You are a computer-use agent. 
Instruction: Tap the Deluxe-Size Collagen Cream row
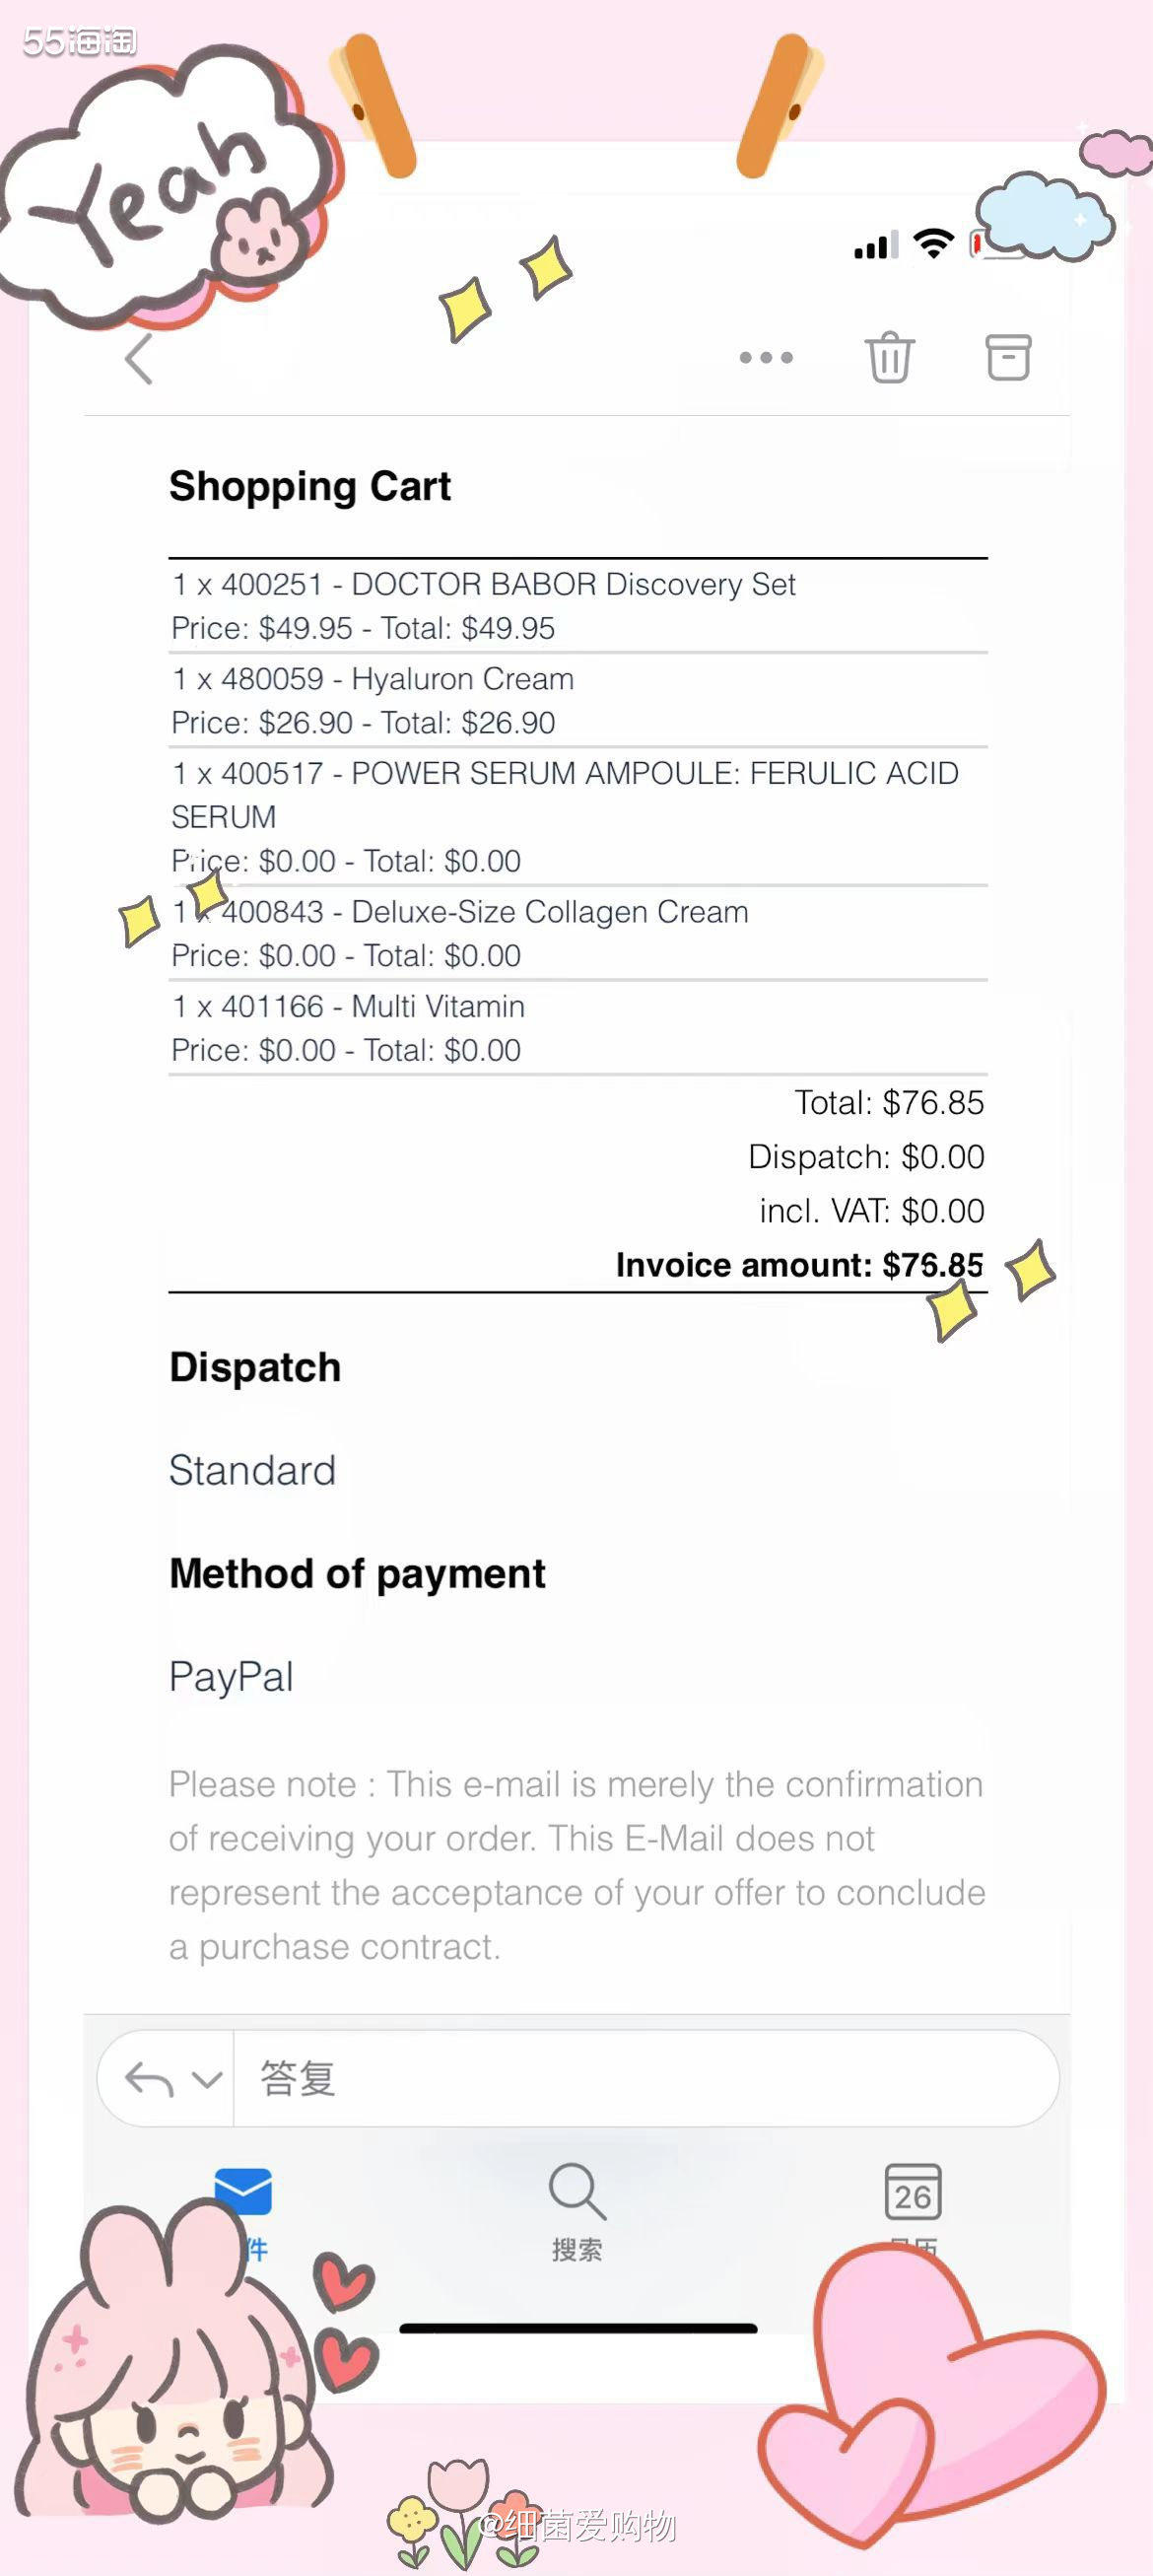(578, 933)
